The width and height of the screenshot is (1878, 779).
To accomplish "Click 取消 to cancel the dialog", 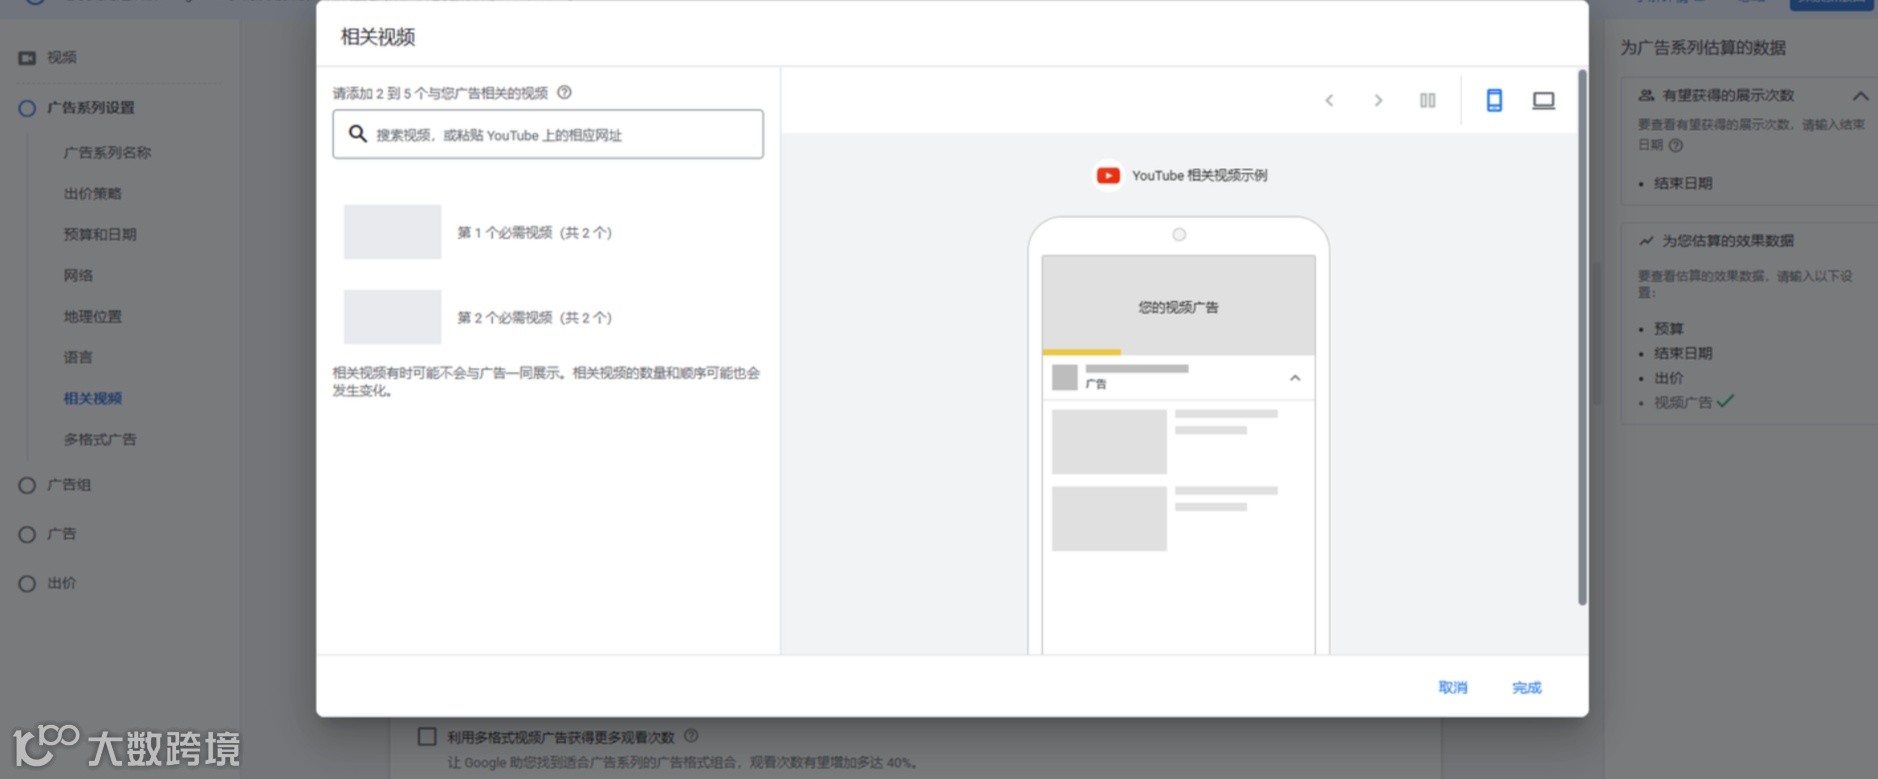I will (1453, 687).
